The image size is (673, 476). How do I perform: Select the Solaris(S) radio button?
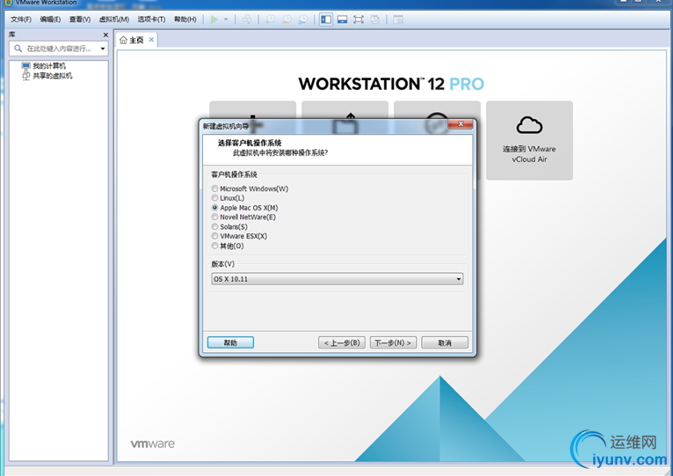pyautogui.click(x=215, y=226)
